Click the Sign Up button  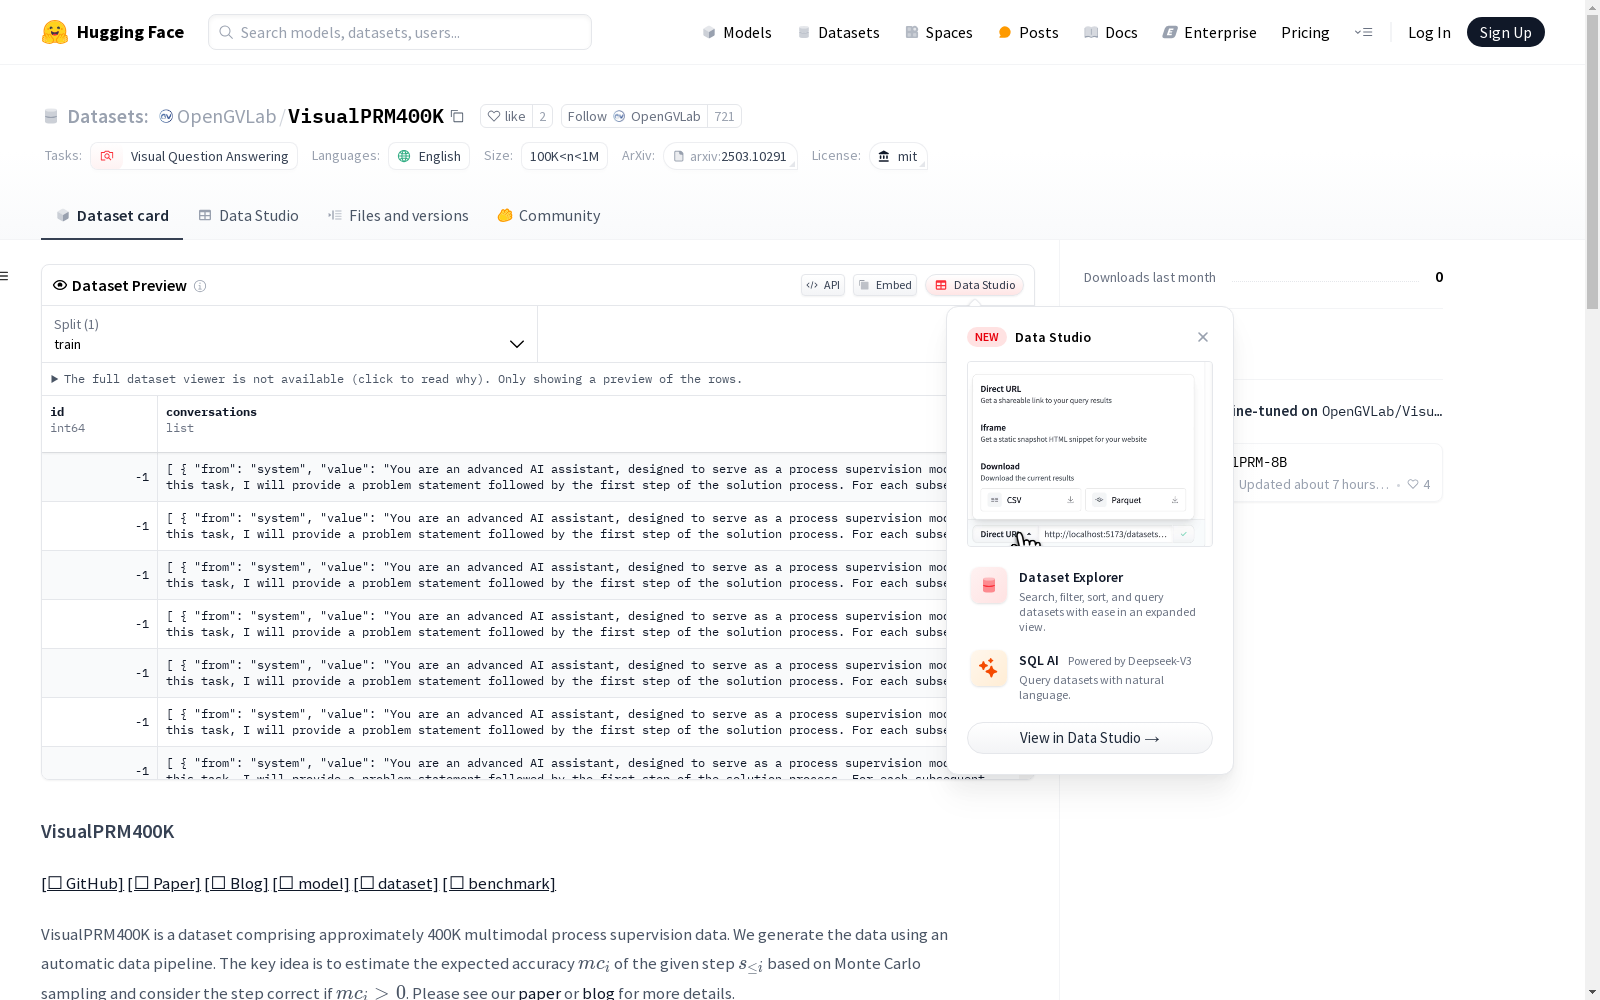[1505, 32]
